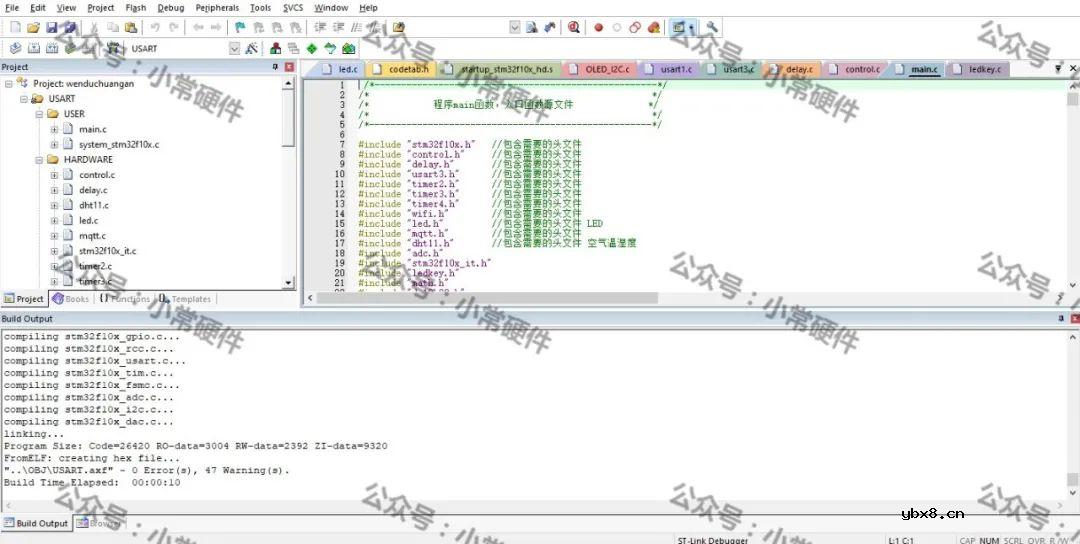
Task: Close the Build Output panel
Action: point(1075,318)
